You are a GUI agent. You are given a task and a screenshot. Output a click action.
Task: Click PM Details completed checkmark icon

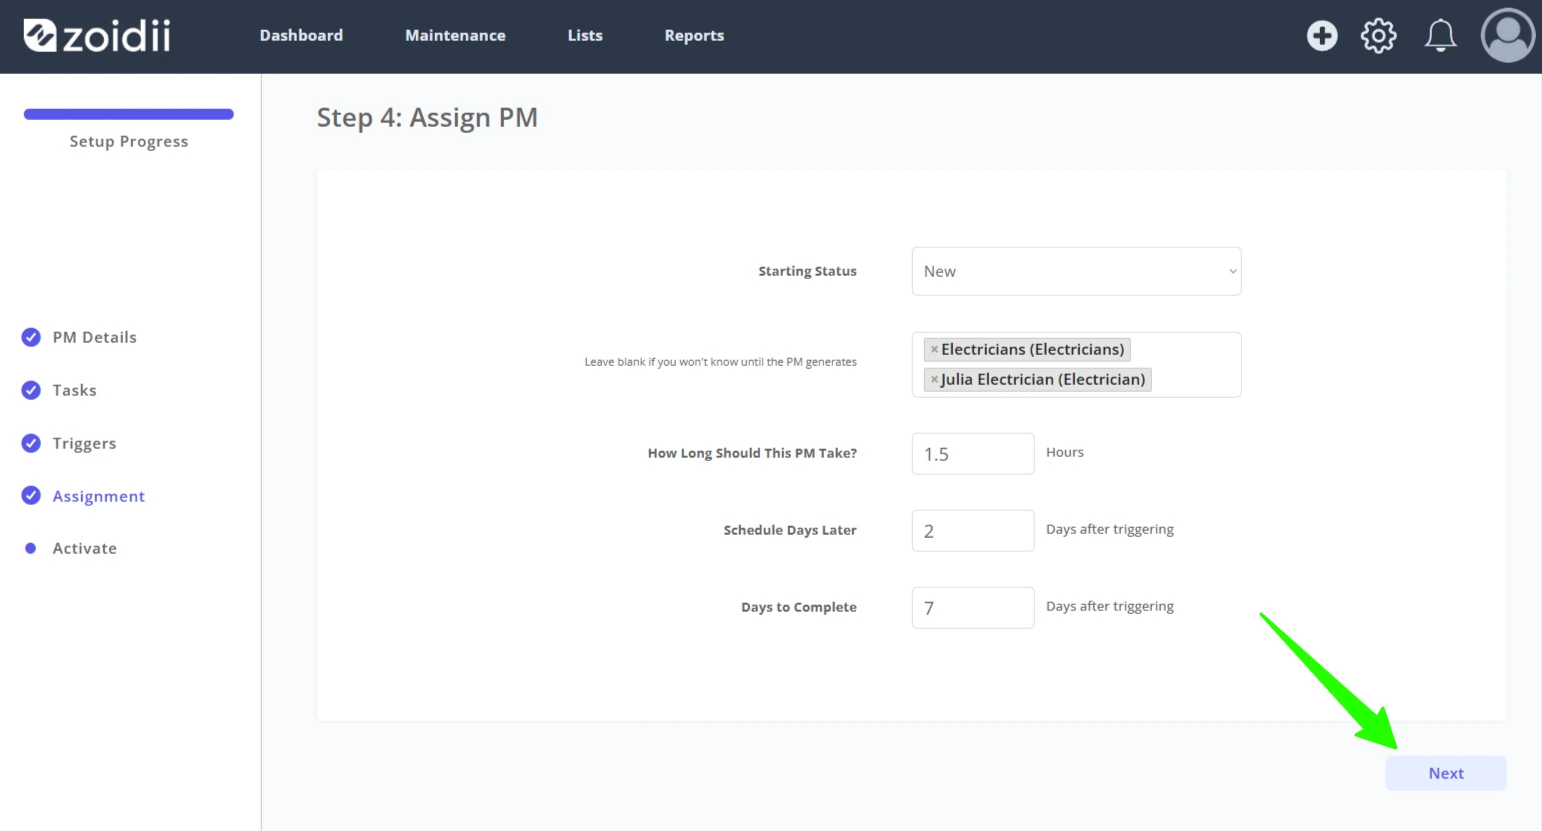31,337
